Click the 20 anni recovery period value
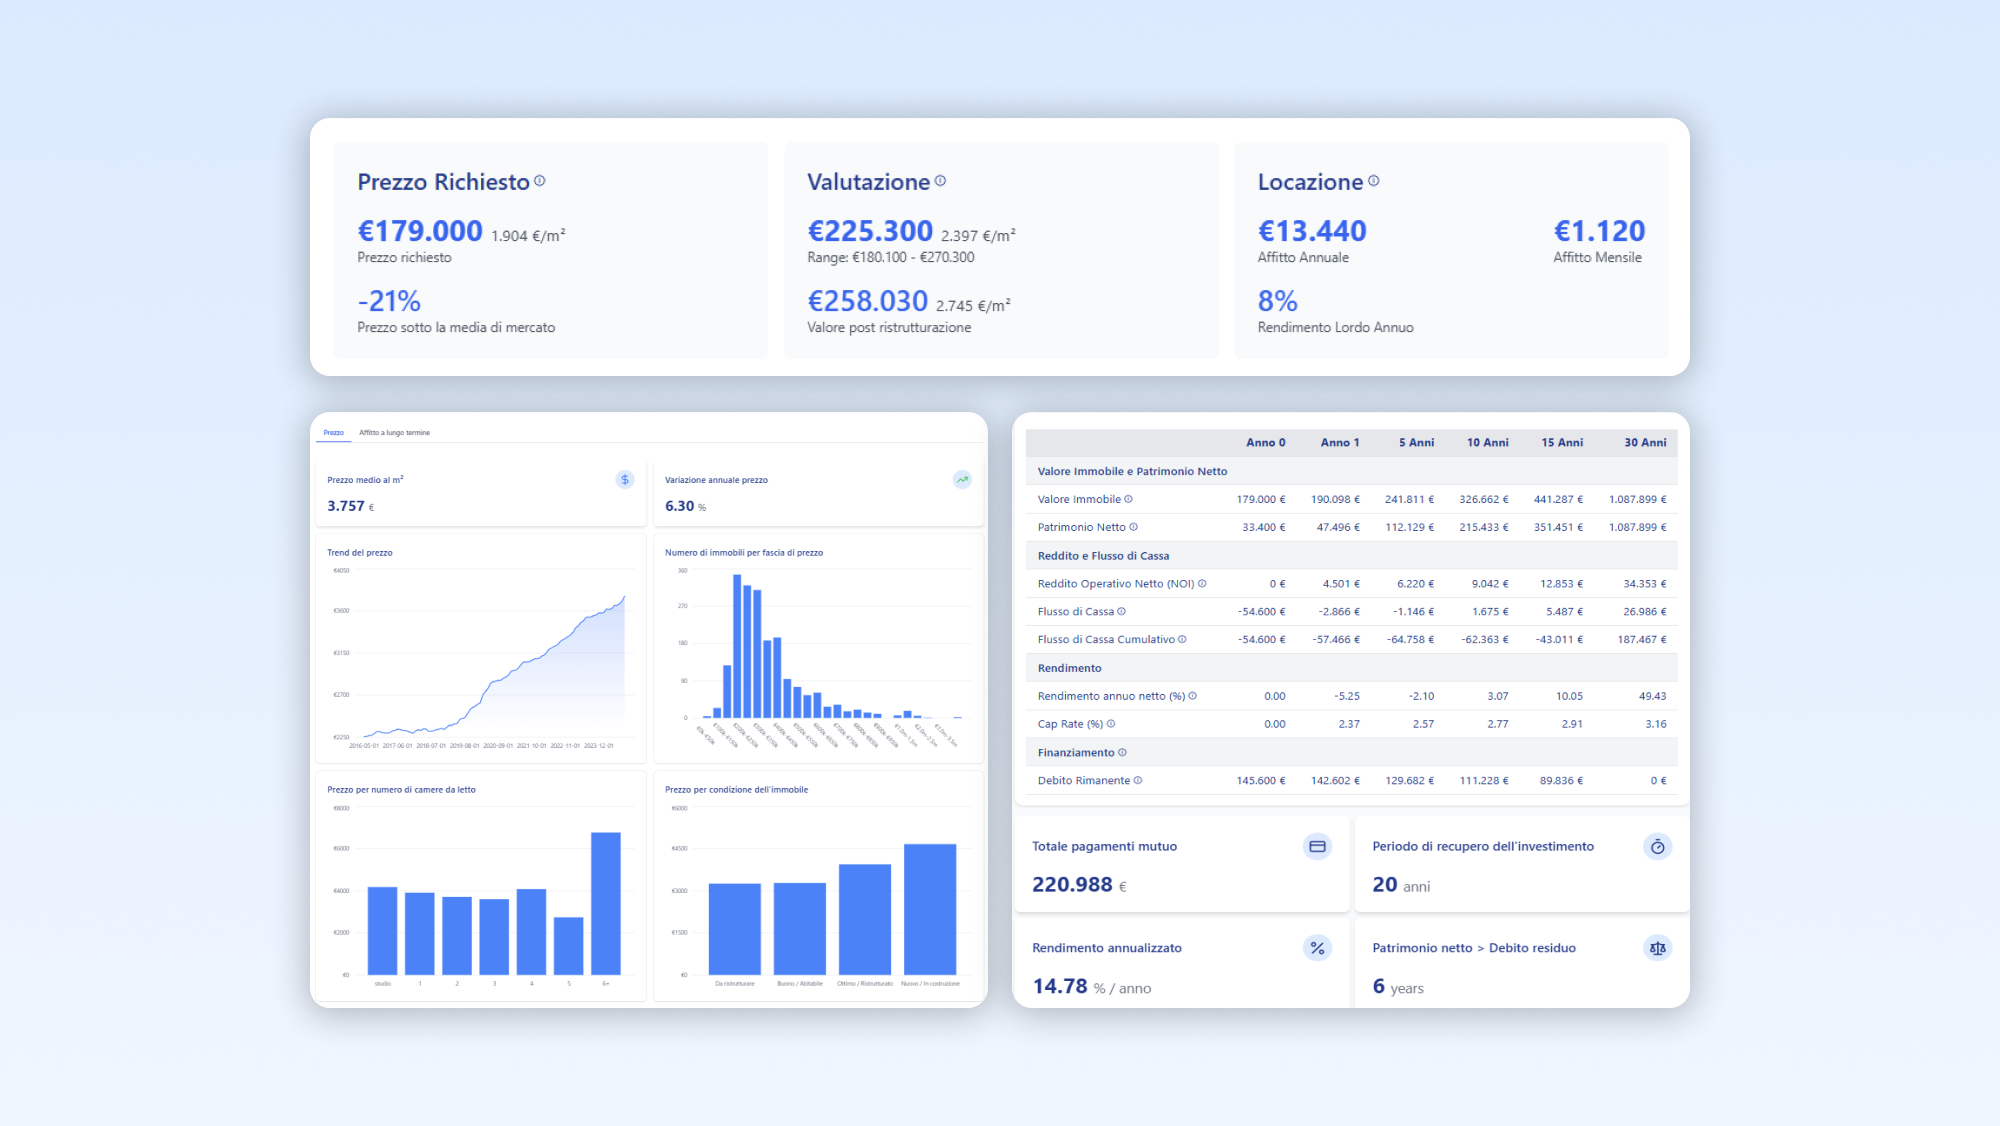 click(x=1401, y=885)
